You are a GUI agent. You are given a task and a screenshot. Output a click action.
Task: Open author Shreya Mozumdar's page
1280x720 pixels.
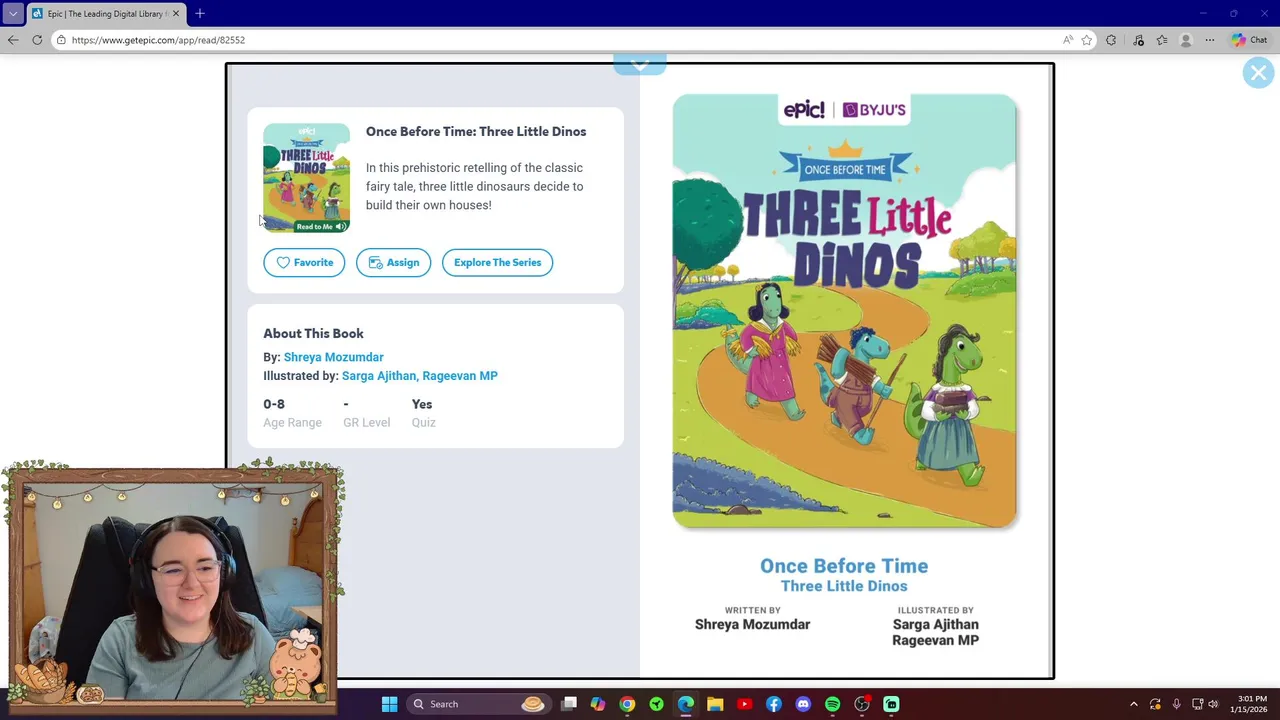click(x=333, y=357)
